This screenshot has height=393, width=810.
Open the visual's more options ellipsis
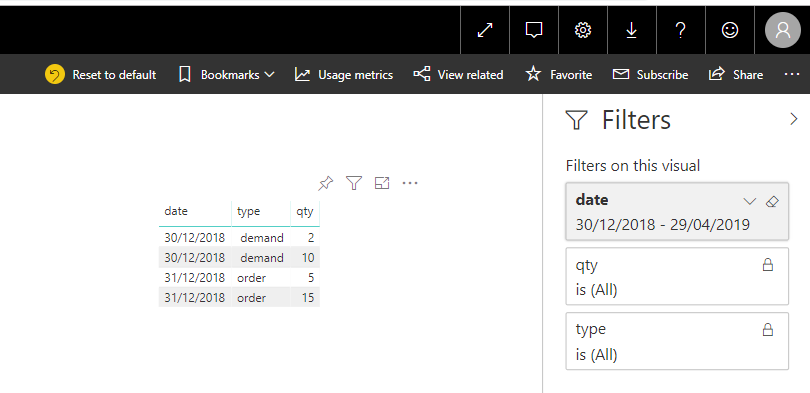click(x=410, y=183)
